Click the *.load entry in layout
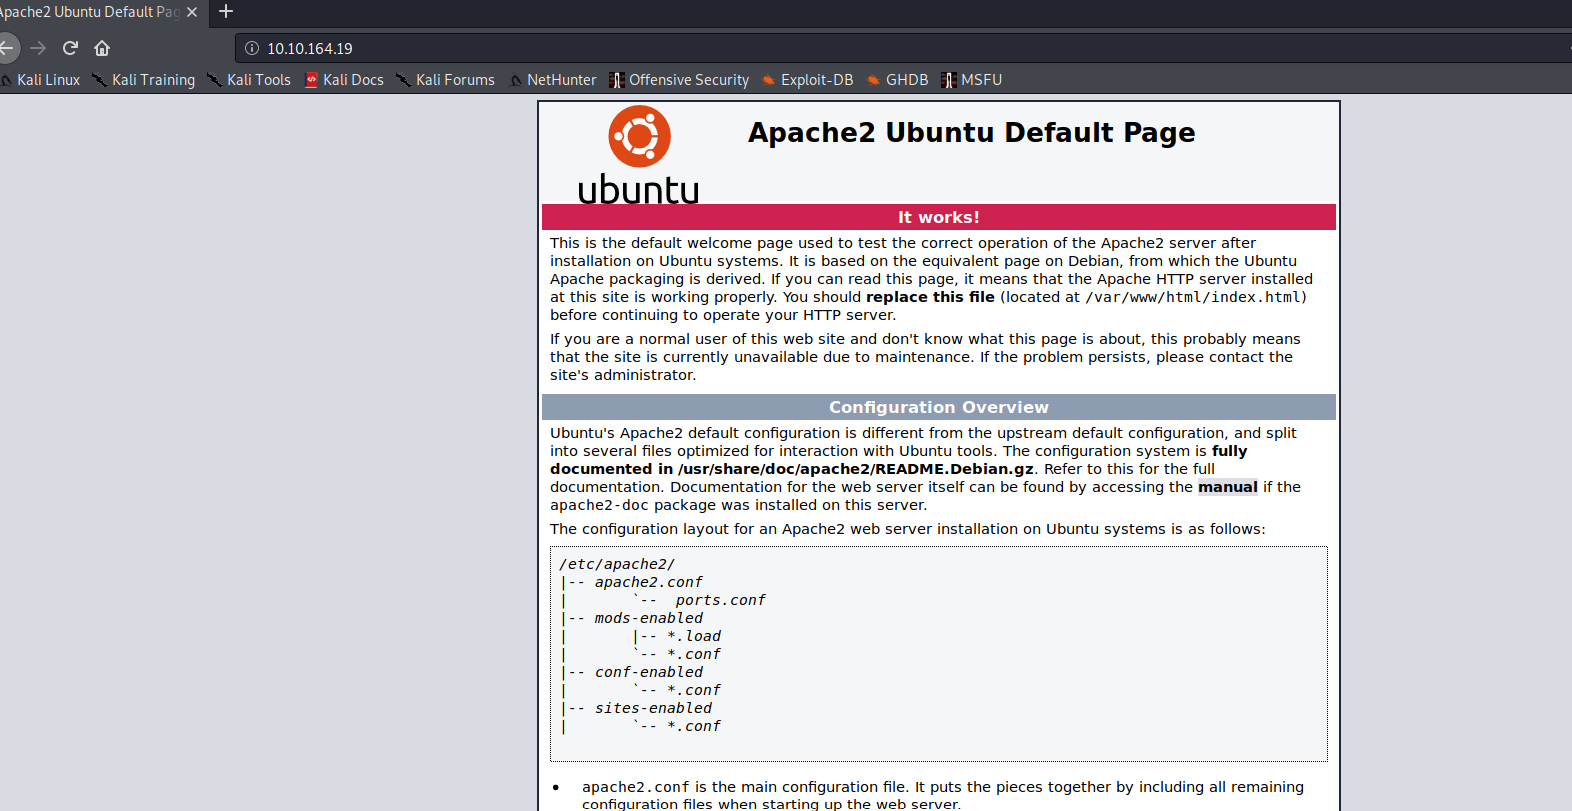 [694, 636]
